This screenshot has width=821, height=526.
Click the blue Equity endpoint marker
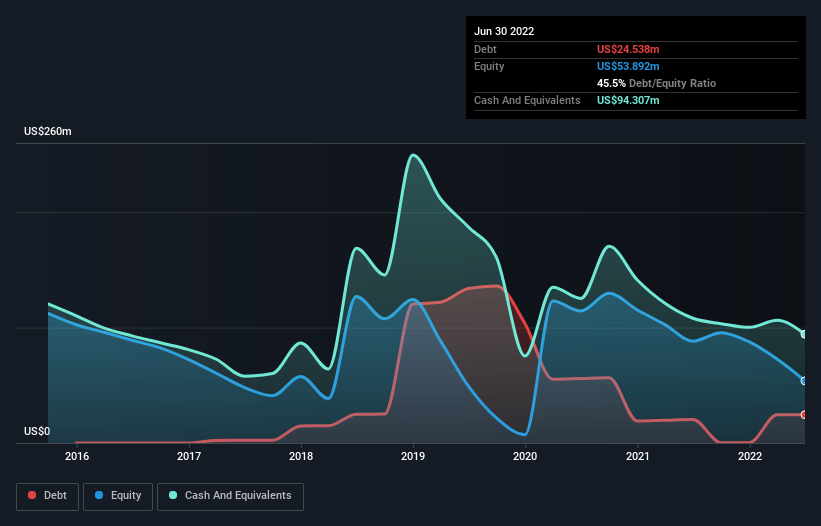point(804,380)
